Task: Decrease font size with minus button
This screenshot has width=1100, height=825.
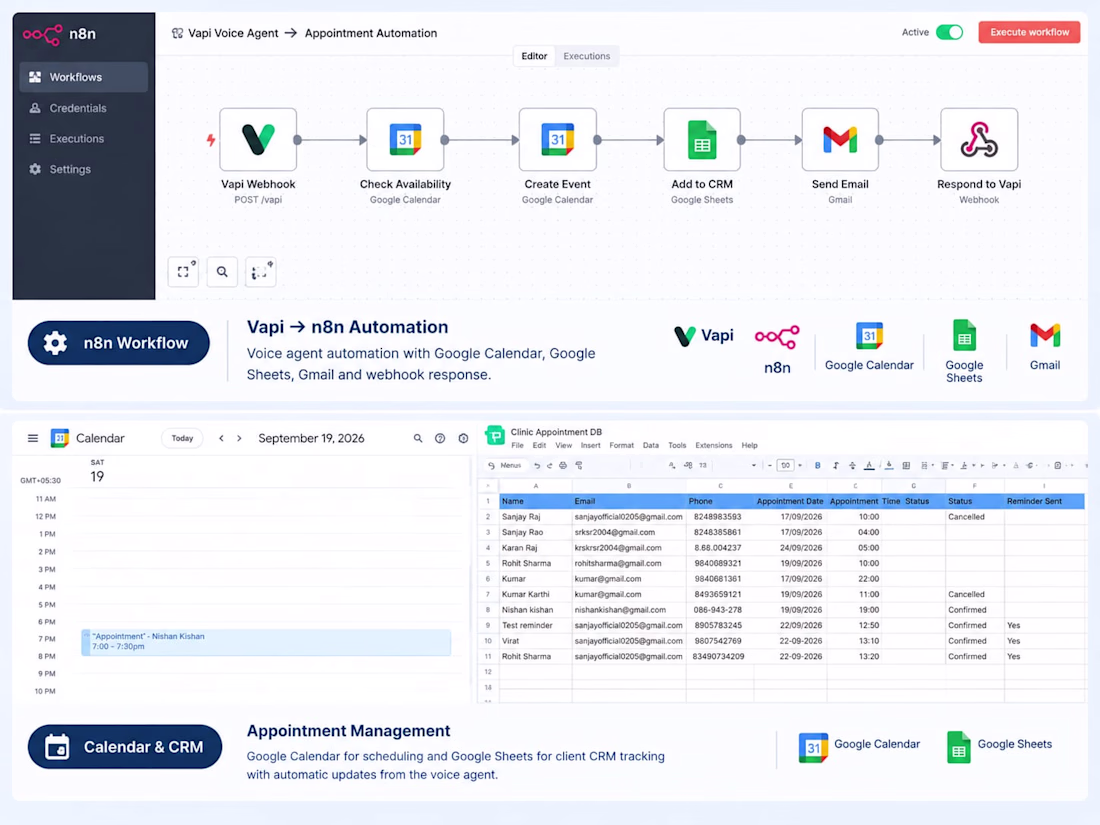Action: point(770,466)
